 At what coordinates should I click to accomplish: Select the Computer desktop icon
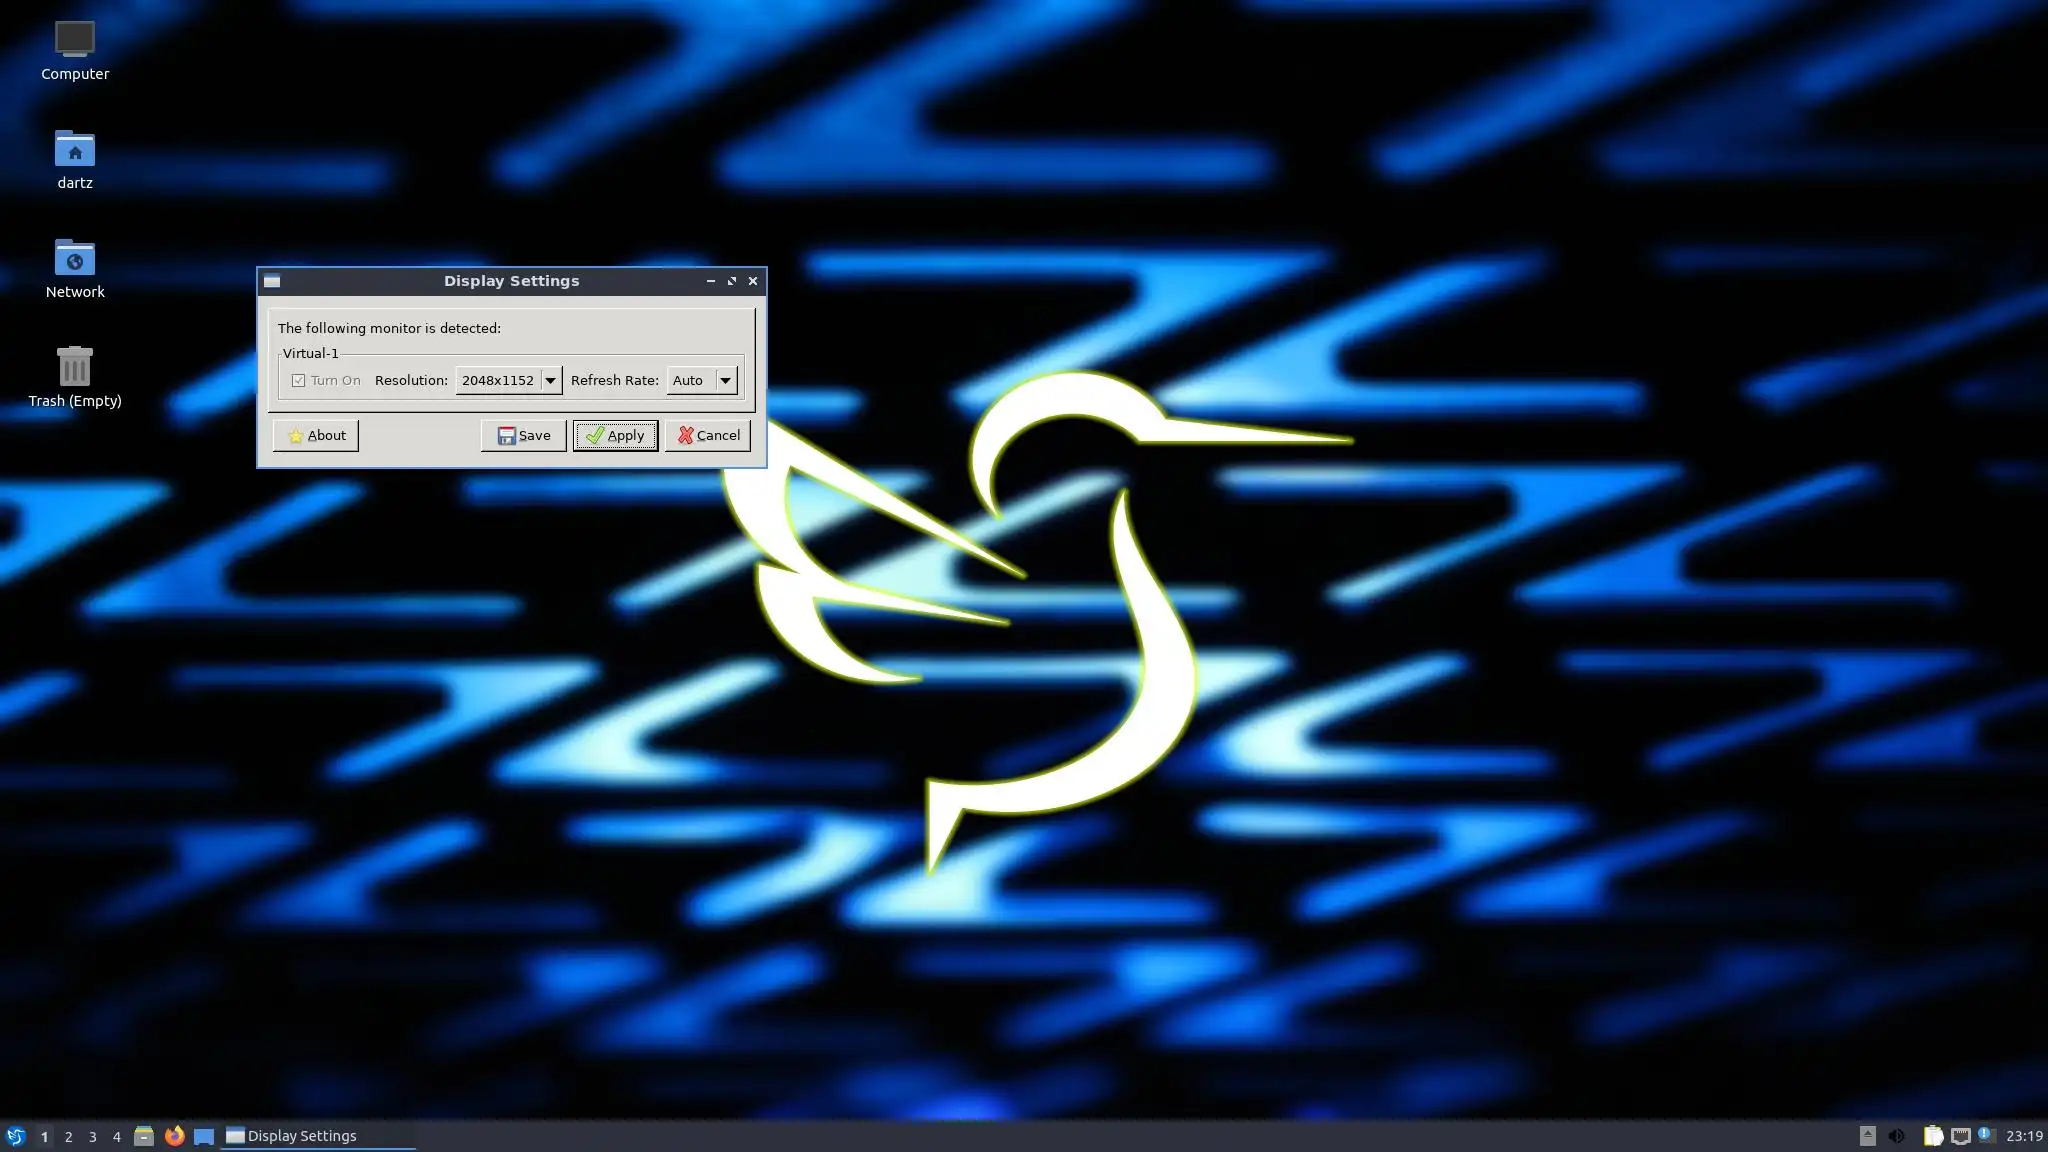click(x=75, y=40)
